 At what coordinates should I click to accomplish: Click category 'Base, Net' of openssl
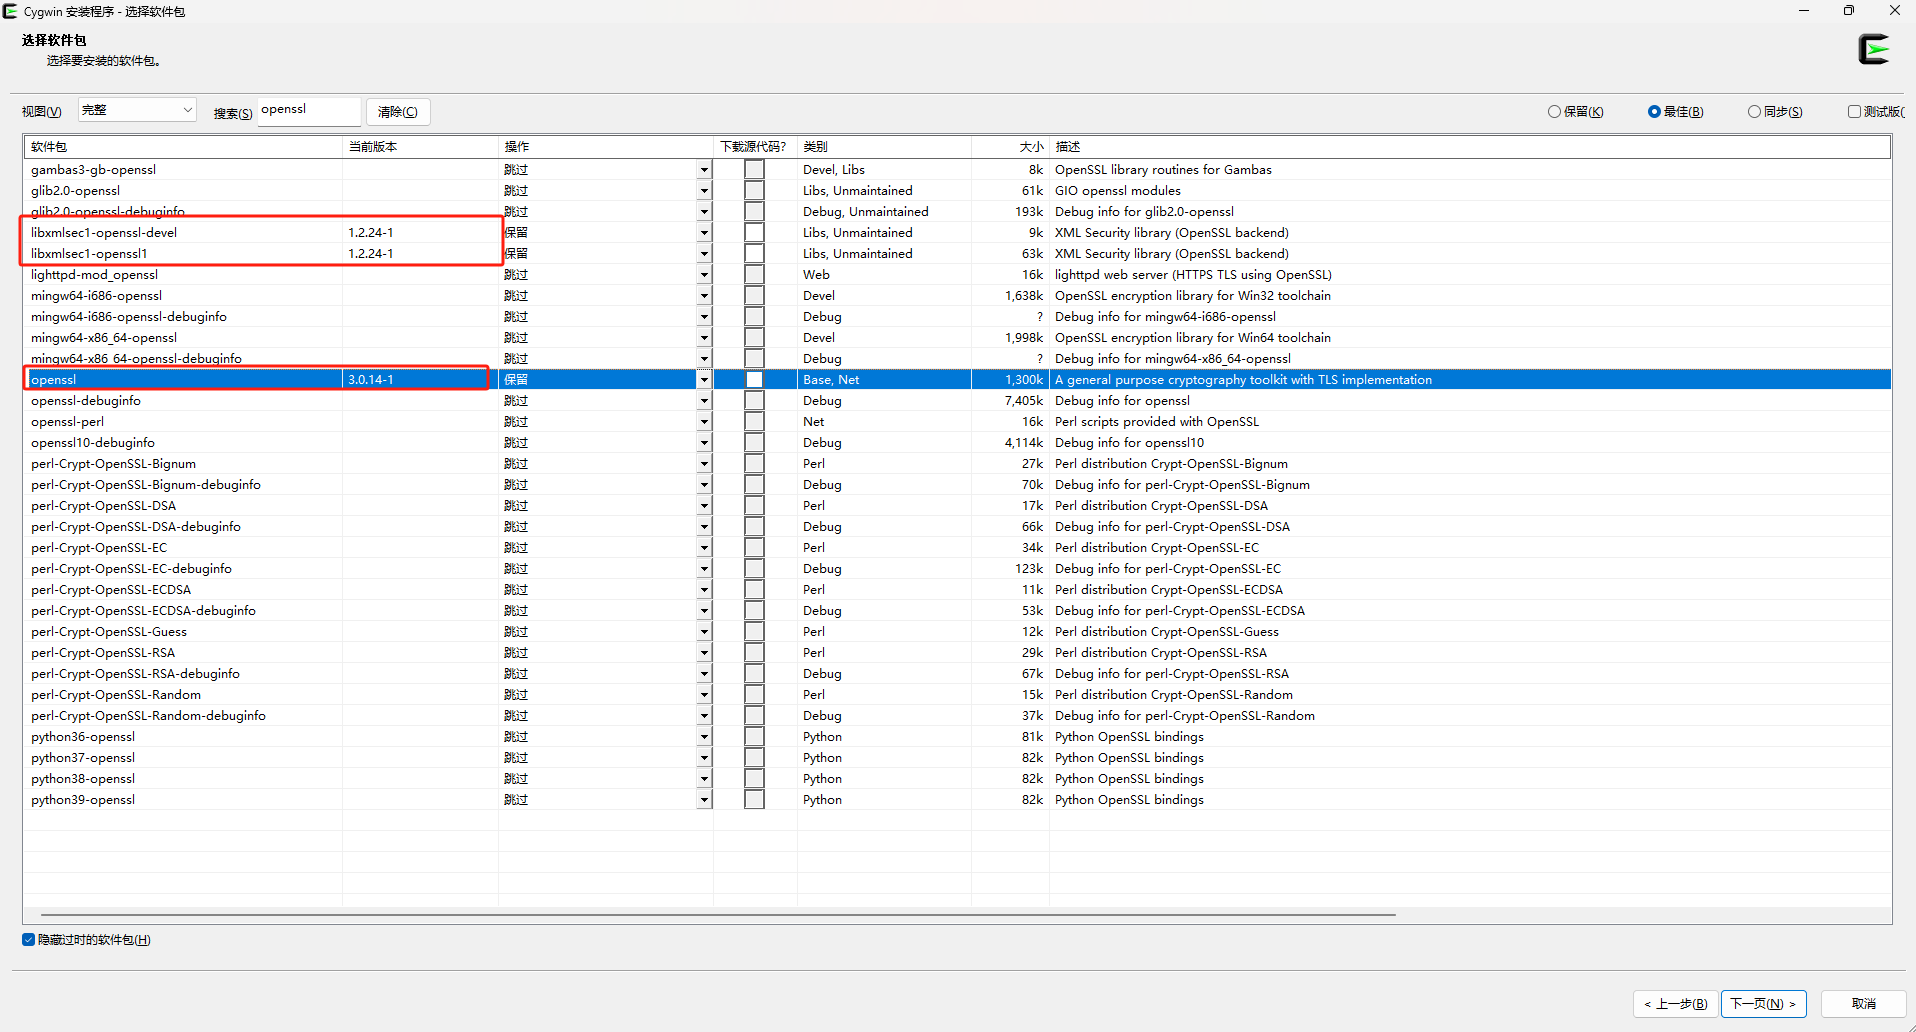click(x=831, y=380)
